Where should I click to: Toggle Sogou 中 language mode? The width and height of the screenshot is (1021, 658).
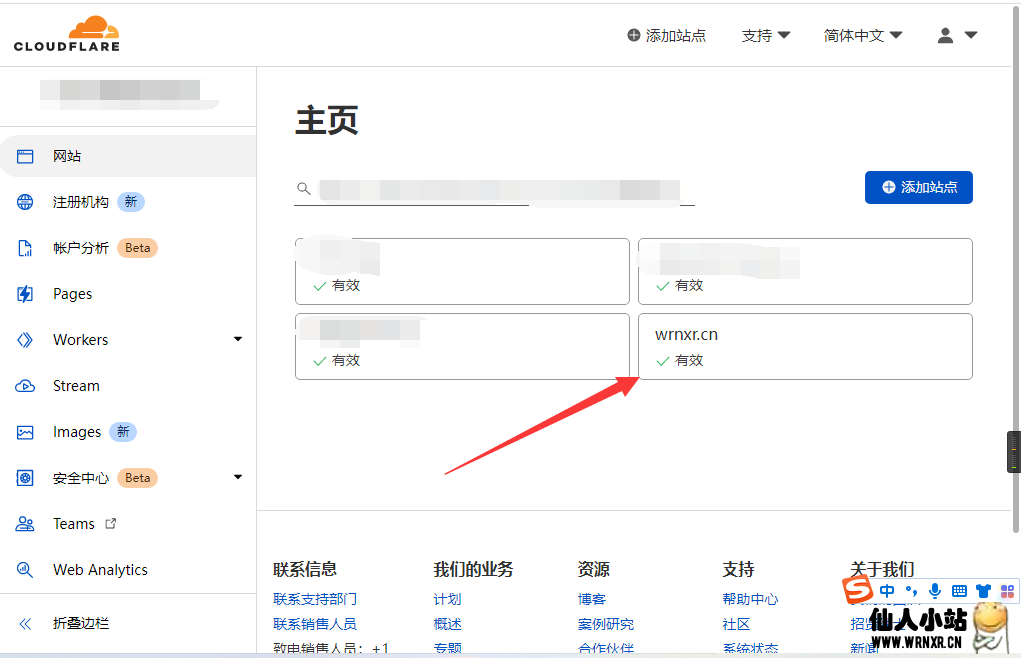click(887, 591)
